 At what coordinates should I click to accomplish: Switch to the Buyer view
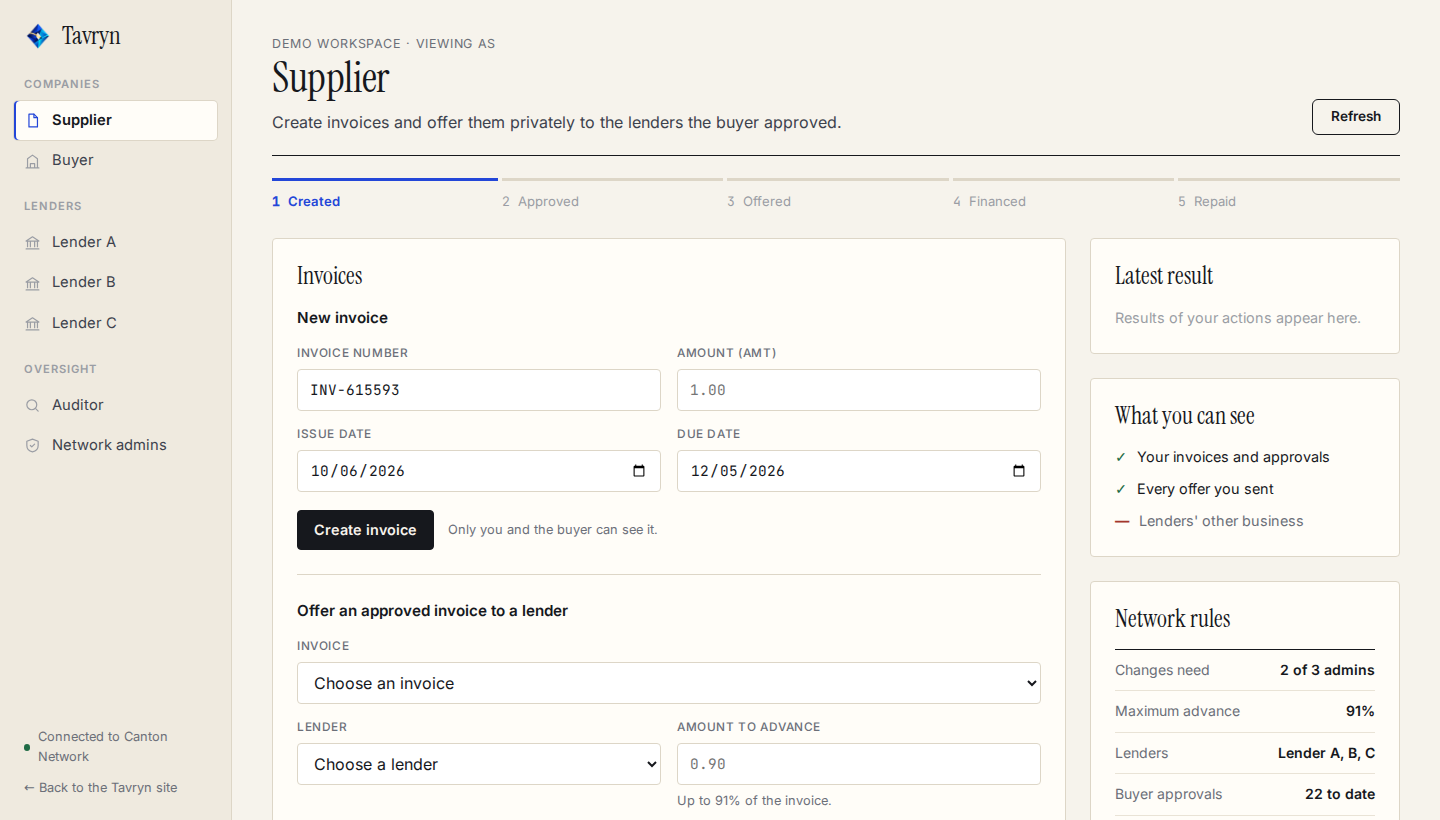tap(116, 160)
